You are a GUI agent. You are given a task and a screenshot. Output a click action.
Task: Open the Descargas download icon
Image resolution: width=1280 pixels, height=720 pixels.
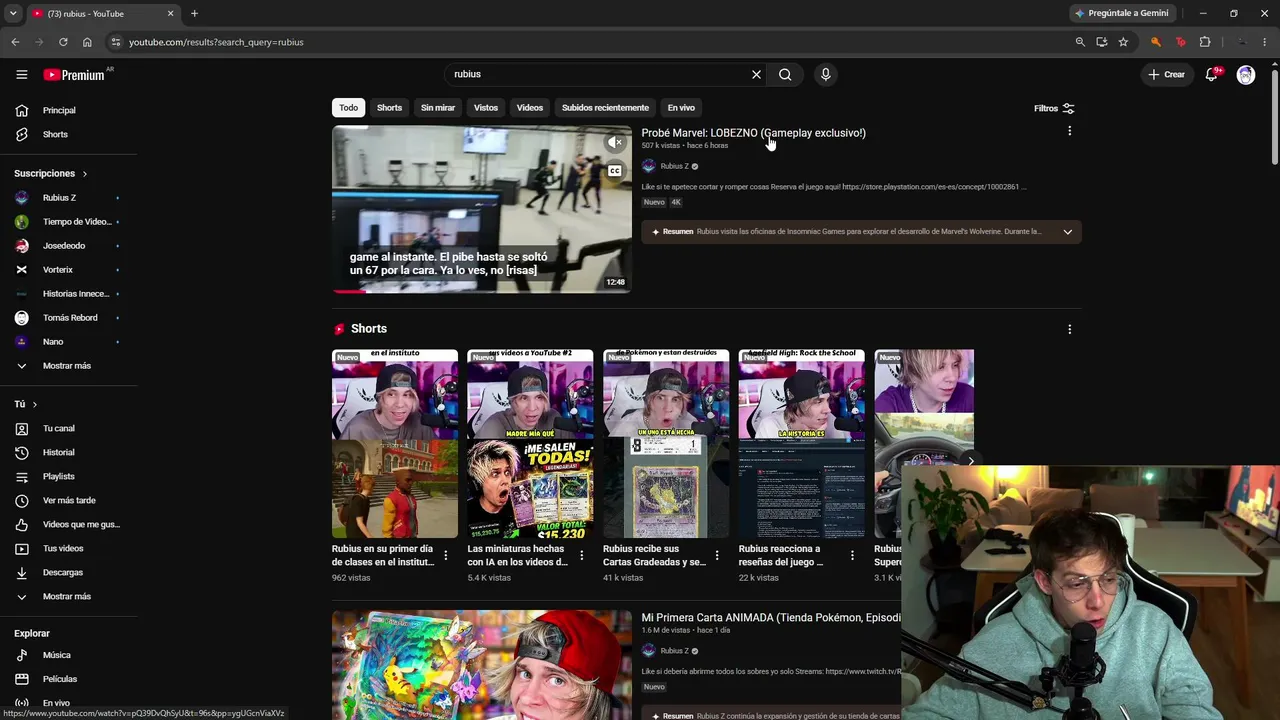click(22, 572)
